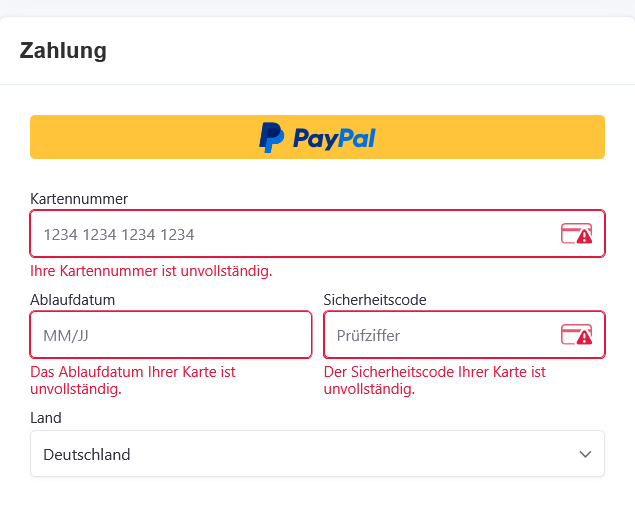Expand the Land dropdown chevron arrow
This screenshot has width=635, height=507.
coord(586,455)
